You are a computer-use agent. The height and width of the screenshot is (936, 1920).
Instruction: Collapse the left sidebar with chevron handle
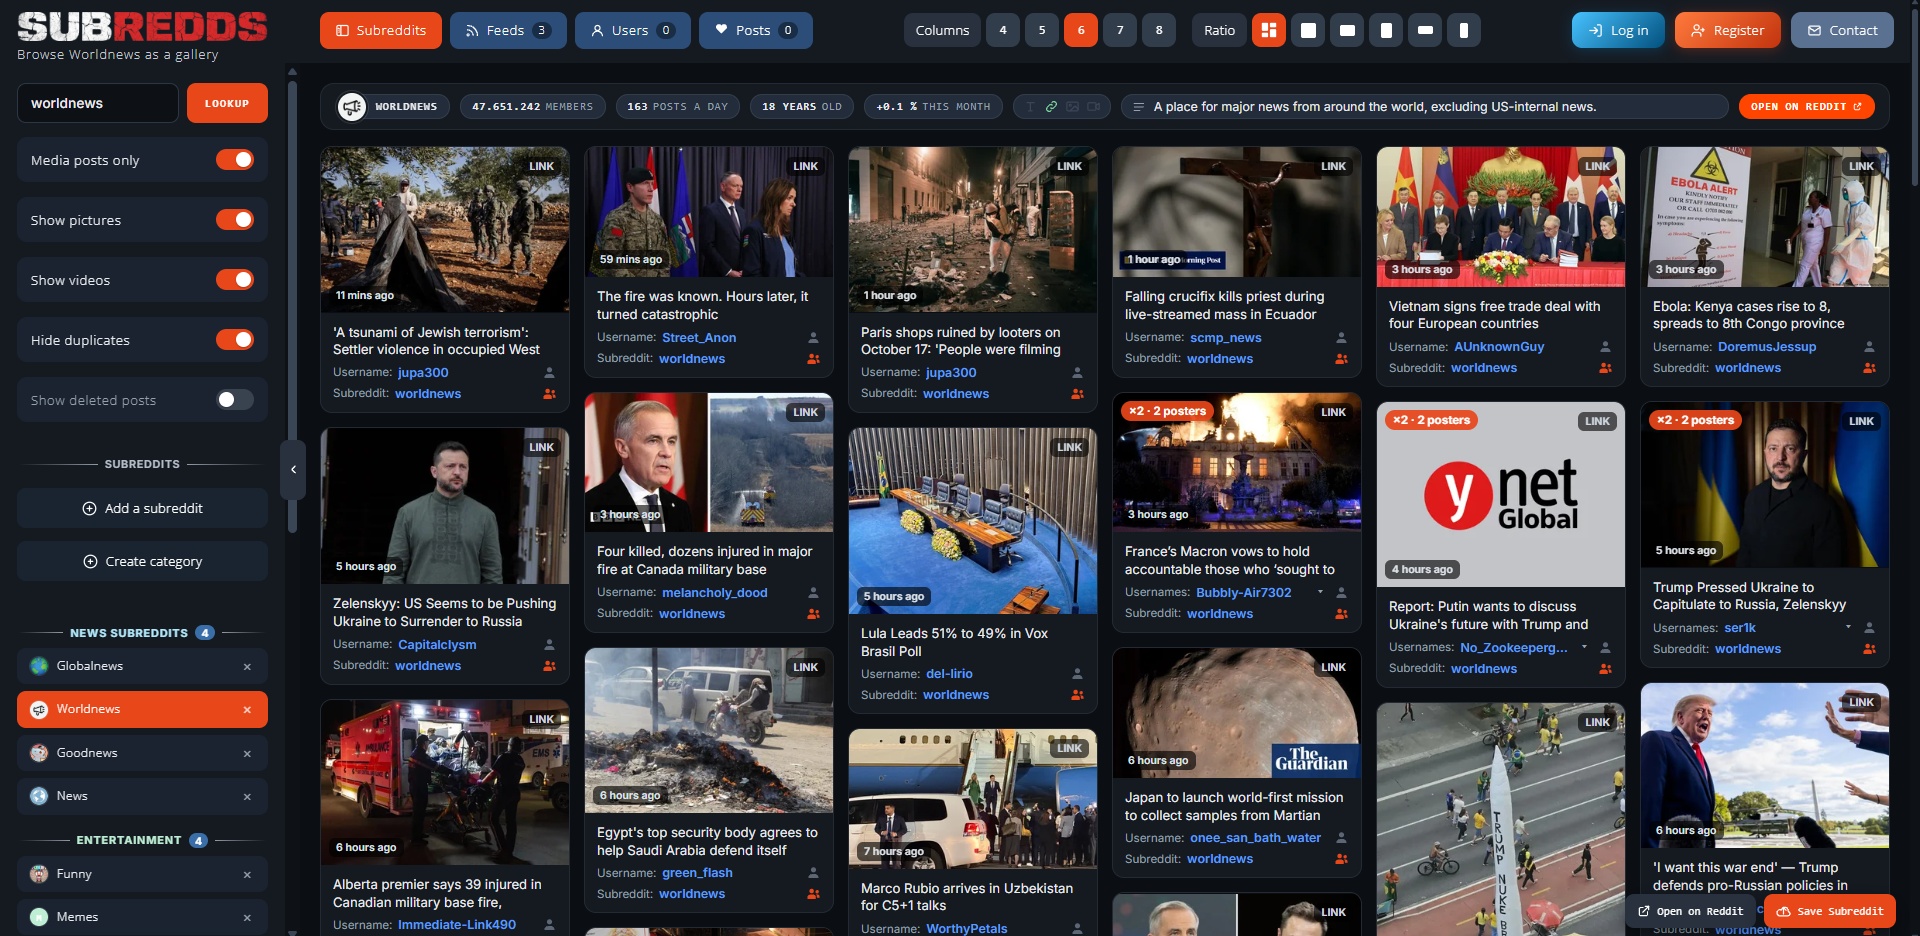(x=293, y=469)
